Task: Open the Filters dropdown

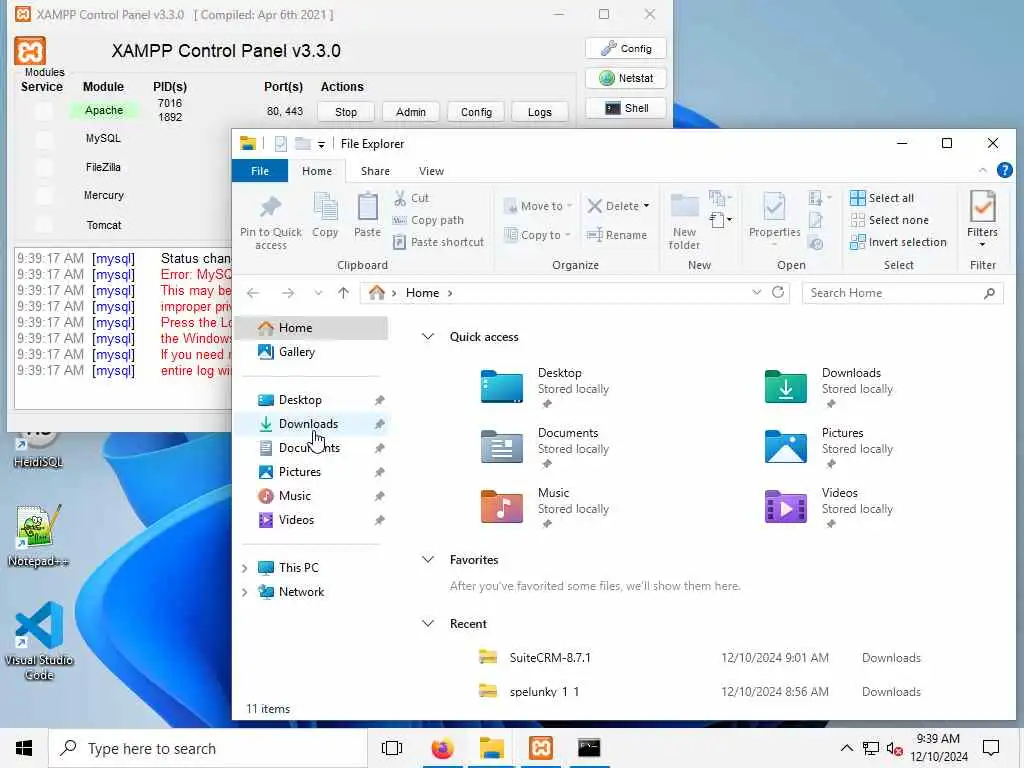Action: coord(982,220)
